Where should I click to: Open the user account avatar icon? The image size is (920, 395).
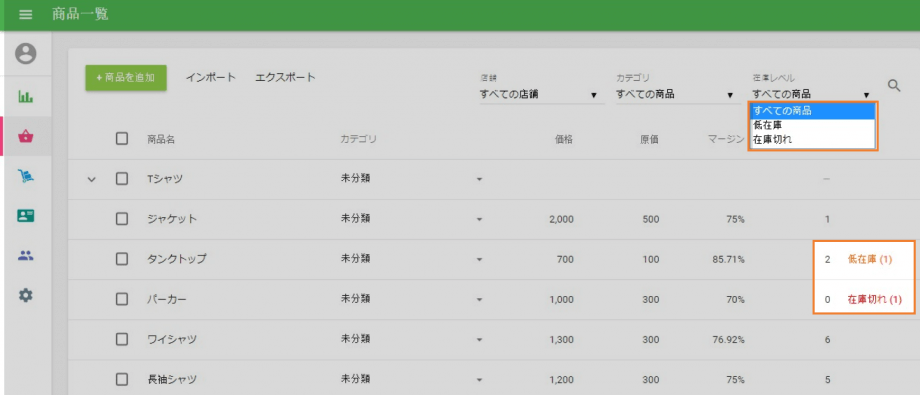pyautogui.click(x=25, y=54)
